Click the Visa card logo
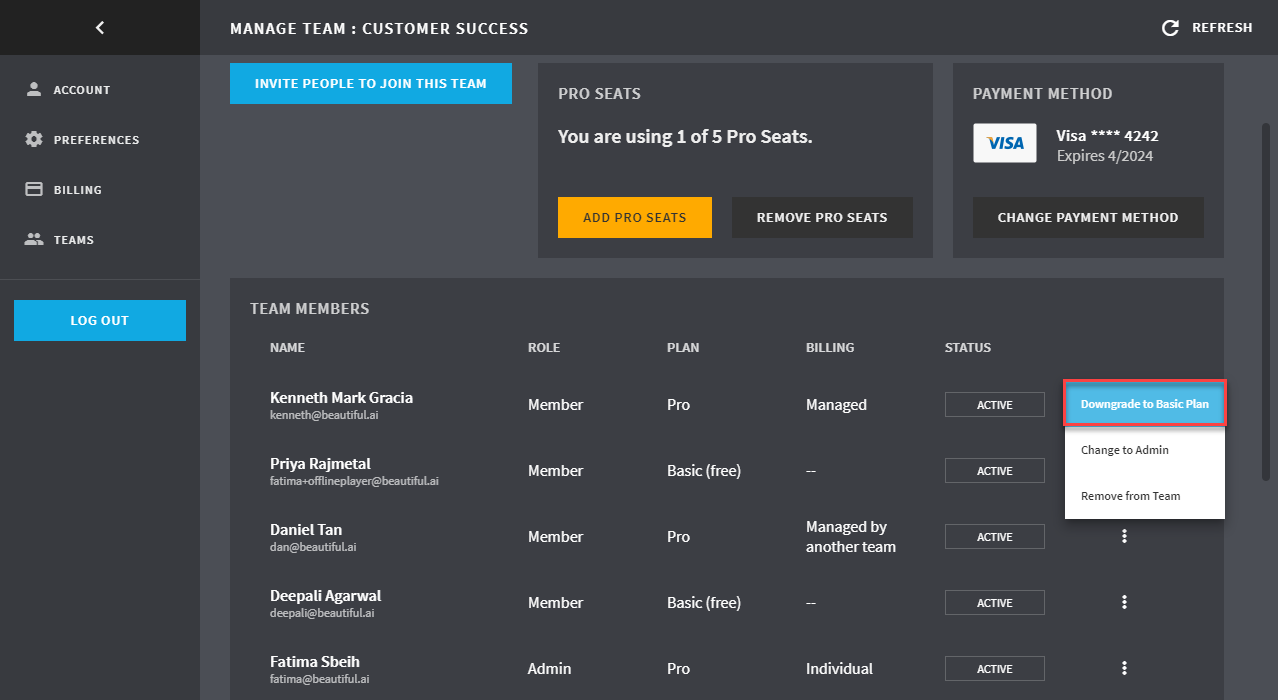The image size is (1278, 700). click(1005, 143)
